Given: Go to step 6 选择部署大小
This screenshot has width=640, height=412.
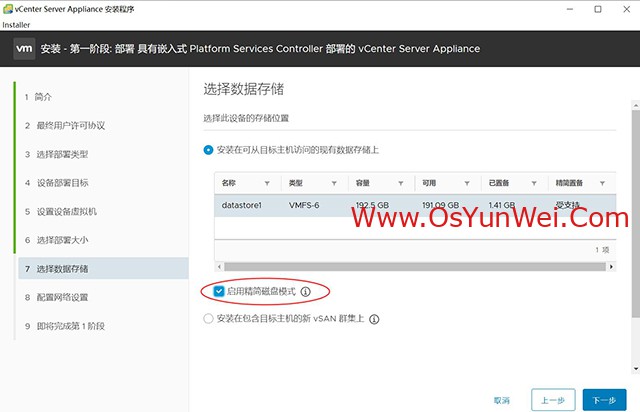Looking at the screenshot, I should (x=56, y=240).
